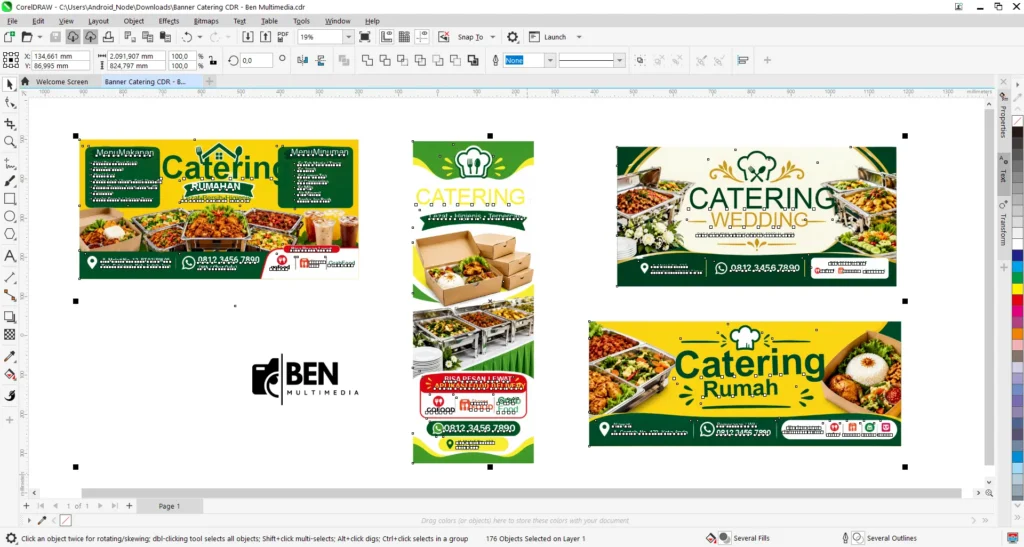The width and height of the screenshot is (1024, 547).
Task: Select the Ellipse tool
Action: pos(10,216)
